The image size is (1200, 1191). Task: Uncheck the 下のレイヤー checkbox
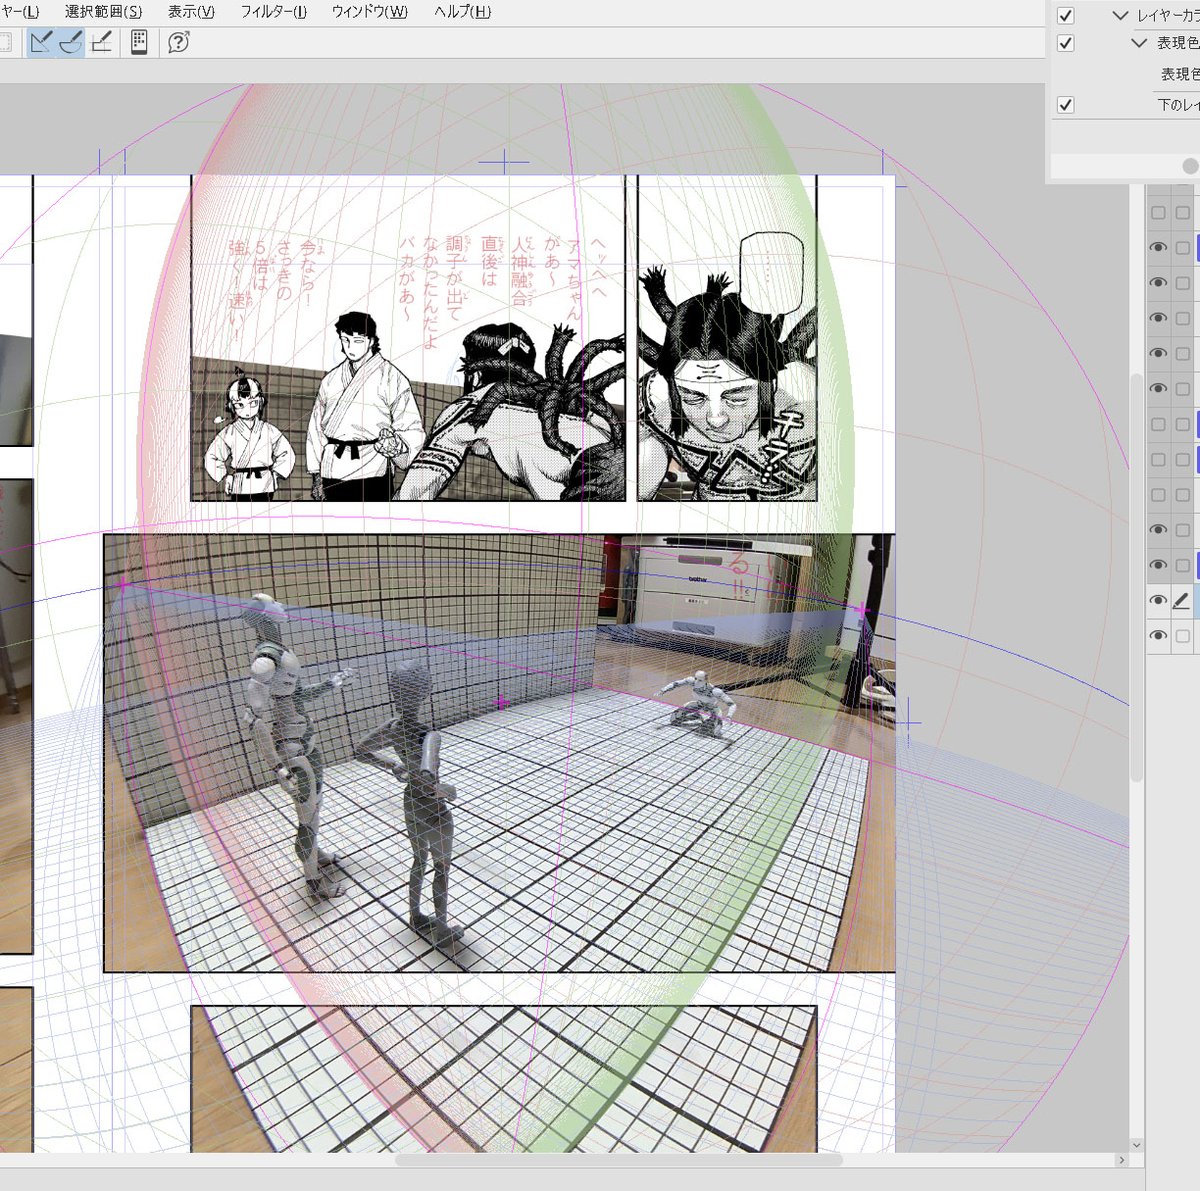1066,105
